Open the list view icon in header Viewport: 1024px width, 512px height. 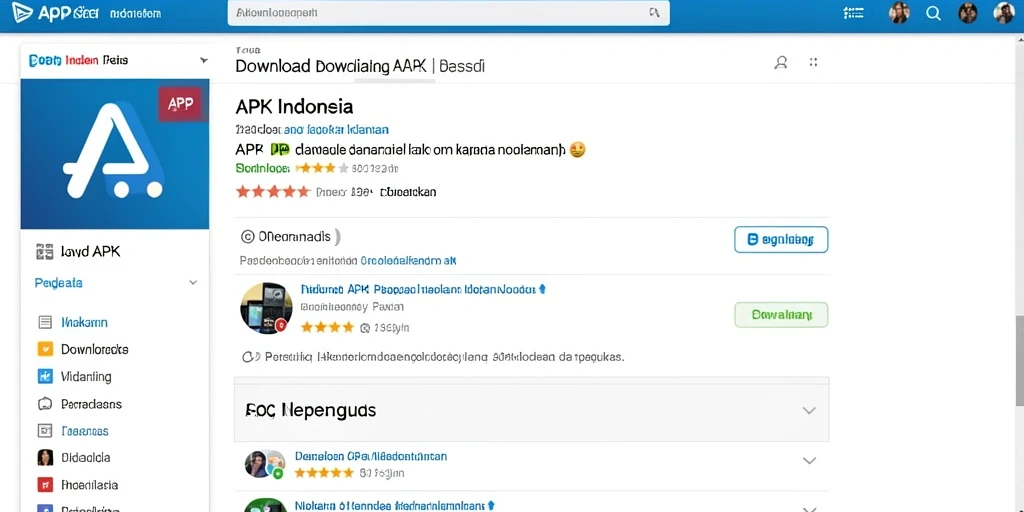853,13
